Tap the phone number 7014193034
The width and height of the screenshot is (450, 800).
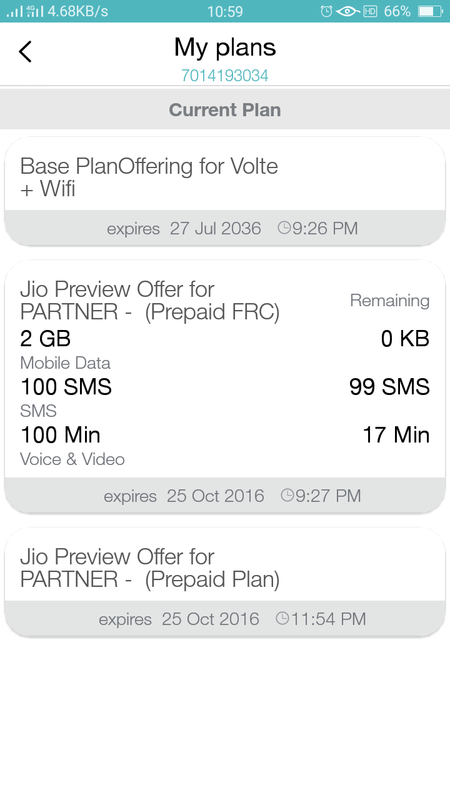[224, 76]
